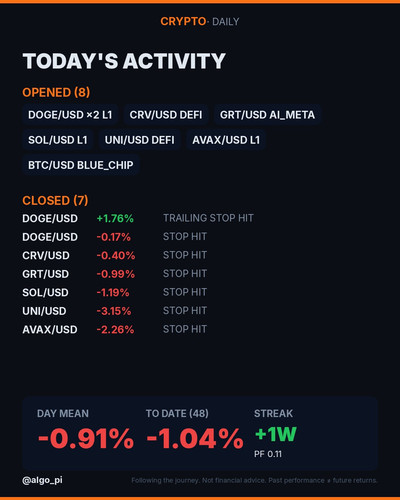
Task: Click the +1W streak value
Action: [x=275, y=434]
